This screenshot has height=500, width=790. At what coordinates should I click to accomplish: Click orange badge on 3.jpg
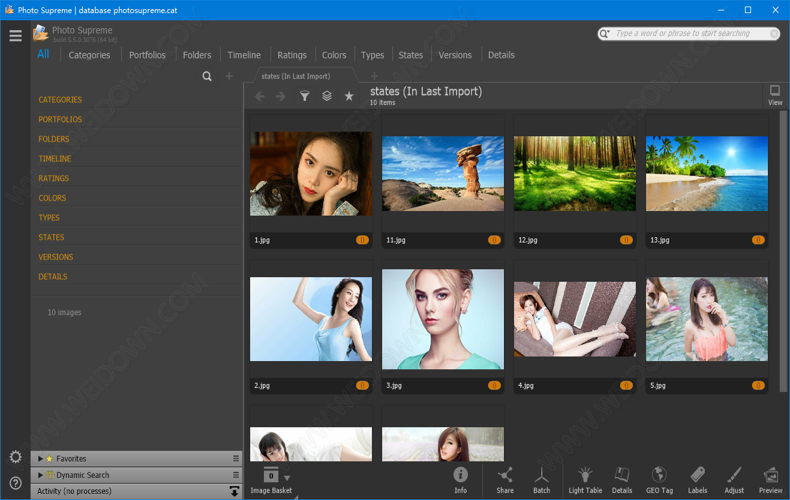pyautogui.click(x=494, y=386)
